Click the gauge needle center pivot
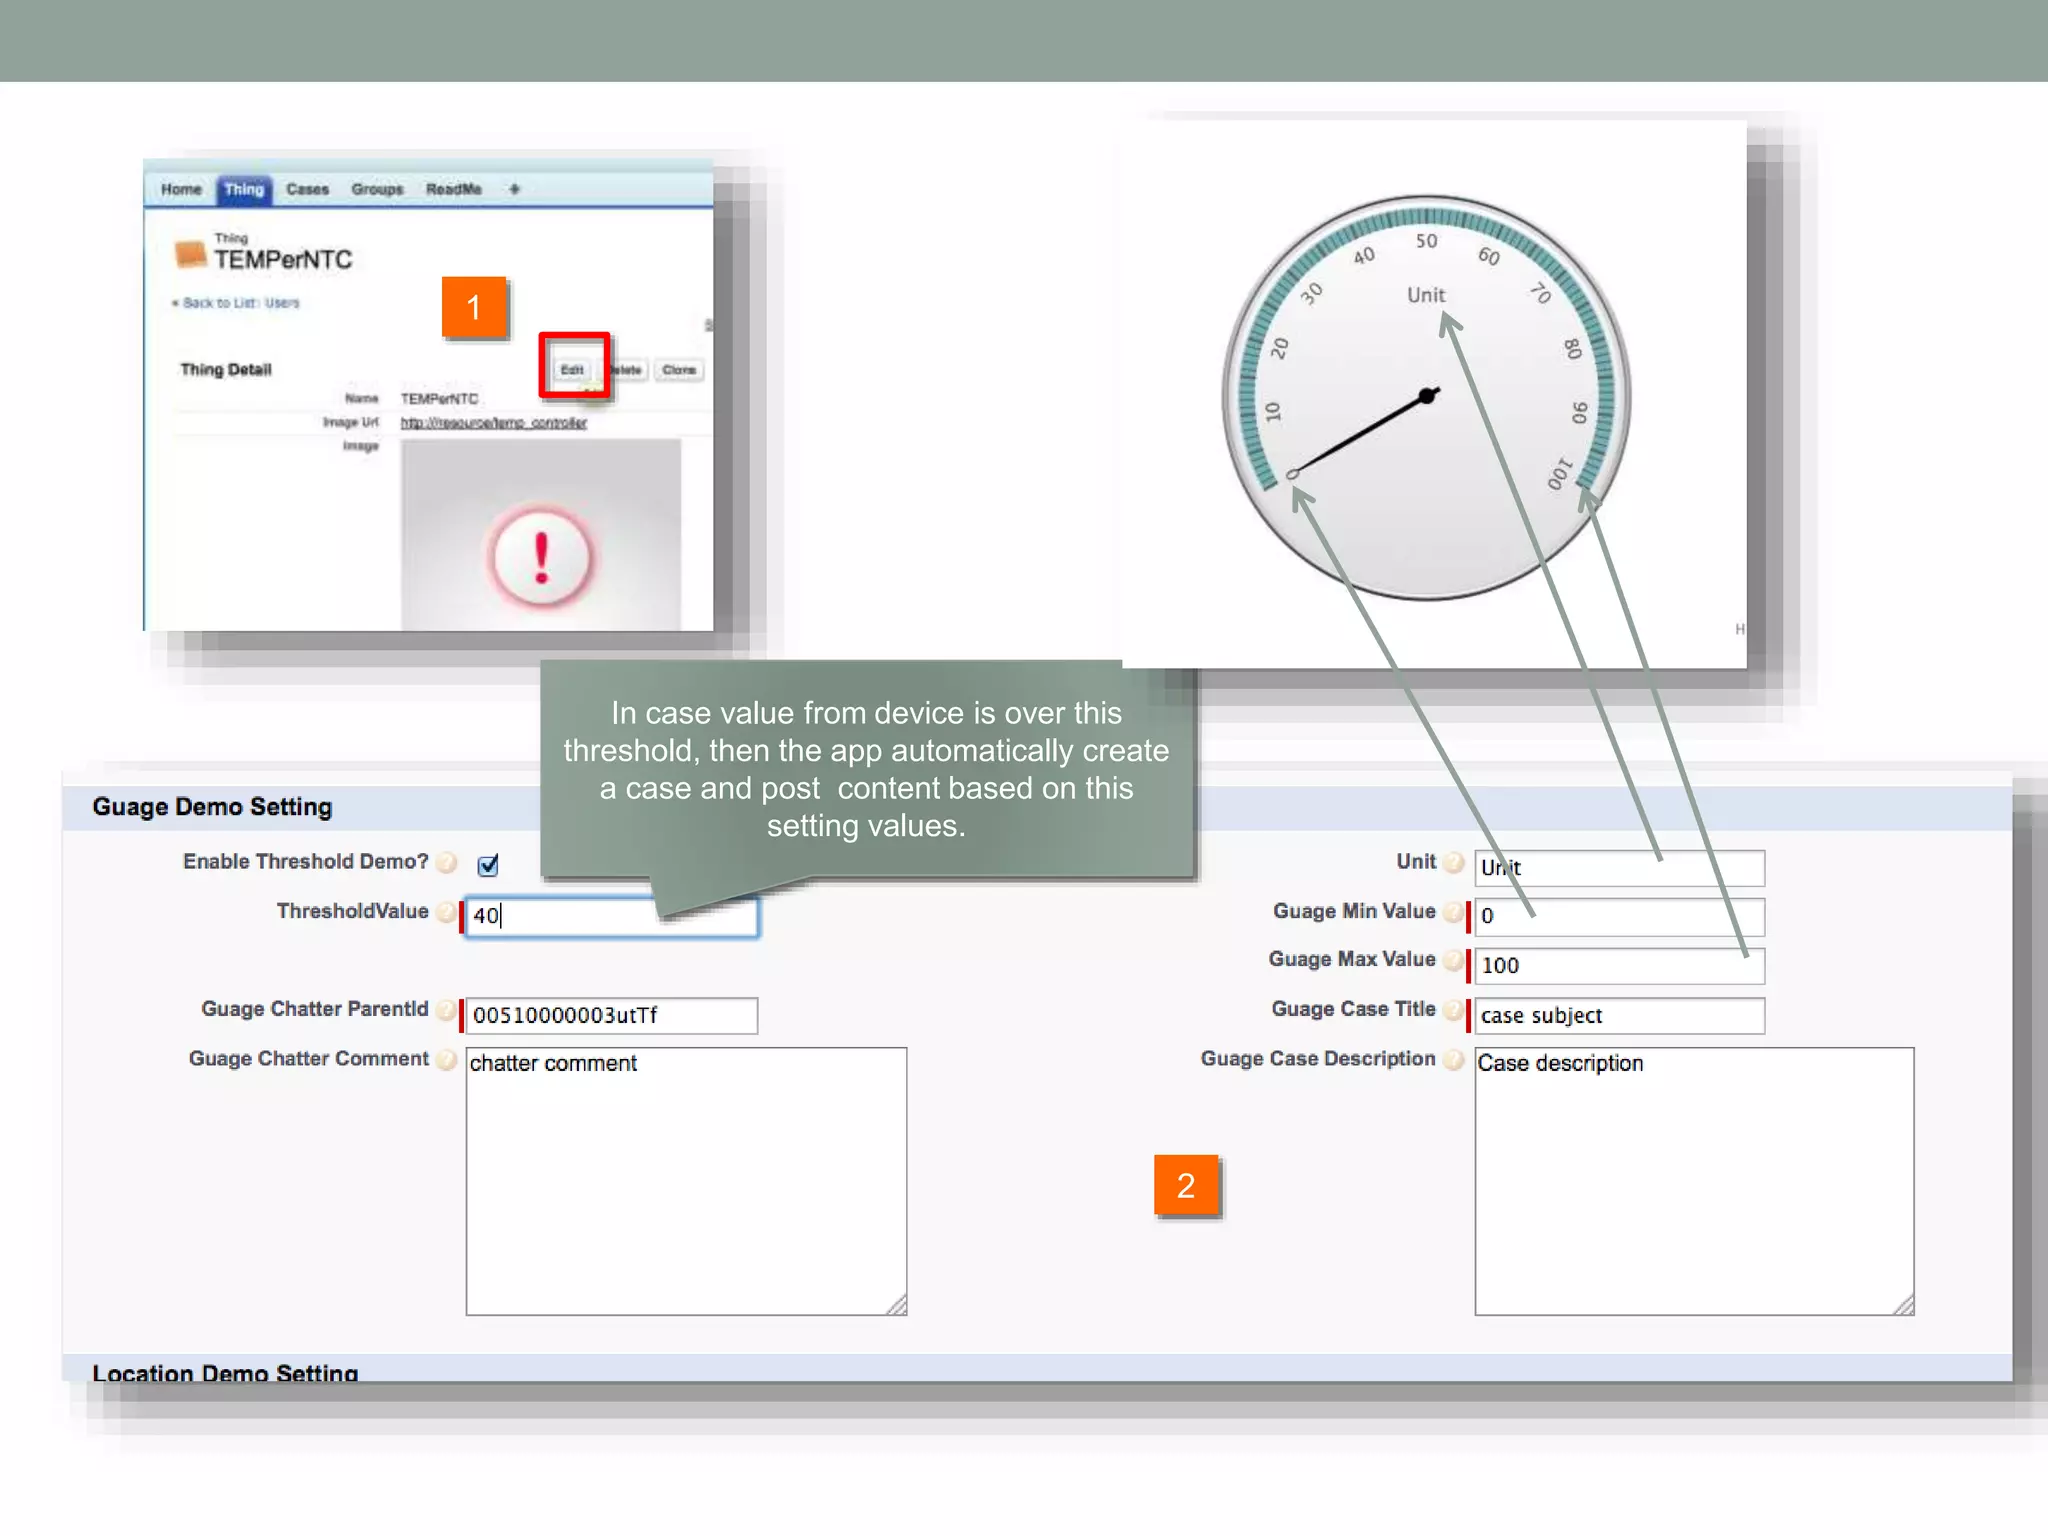 click(x=1427, y=396)
